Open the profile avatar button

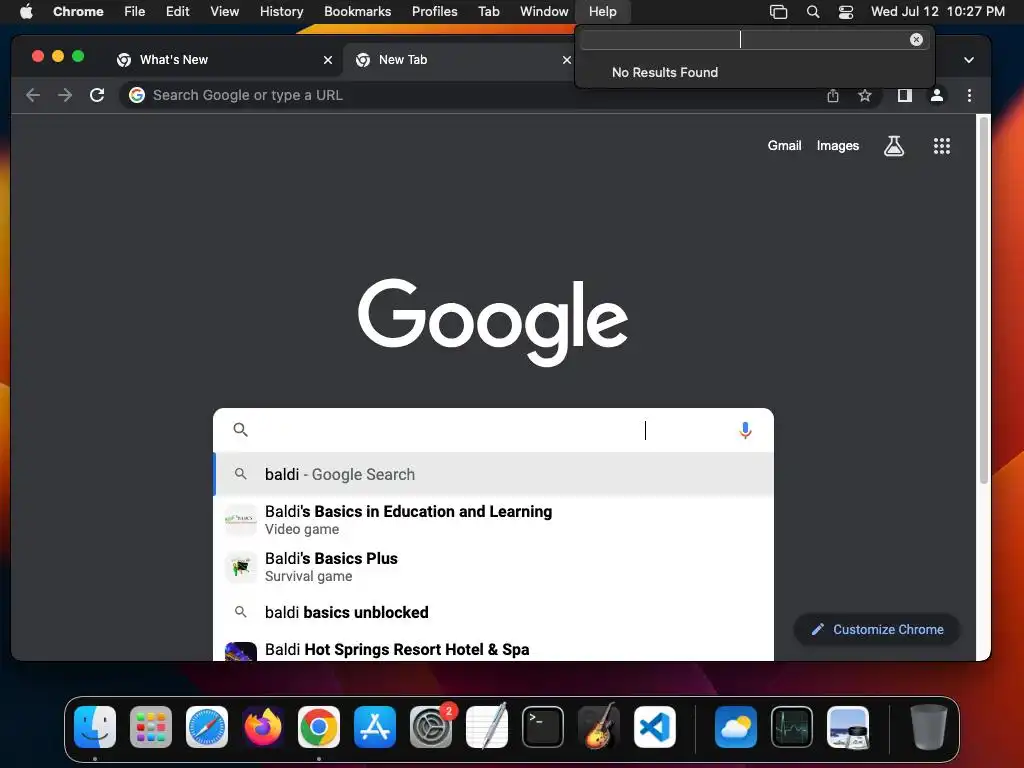point(936,95)
